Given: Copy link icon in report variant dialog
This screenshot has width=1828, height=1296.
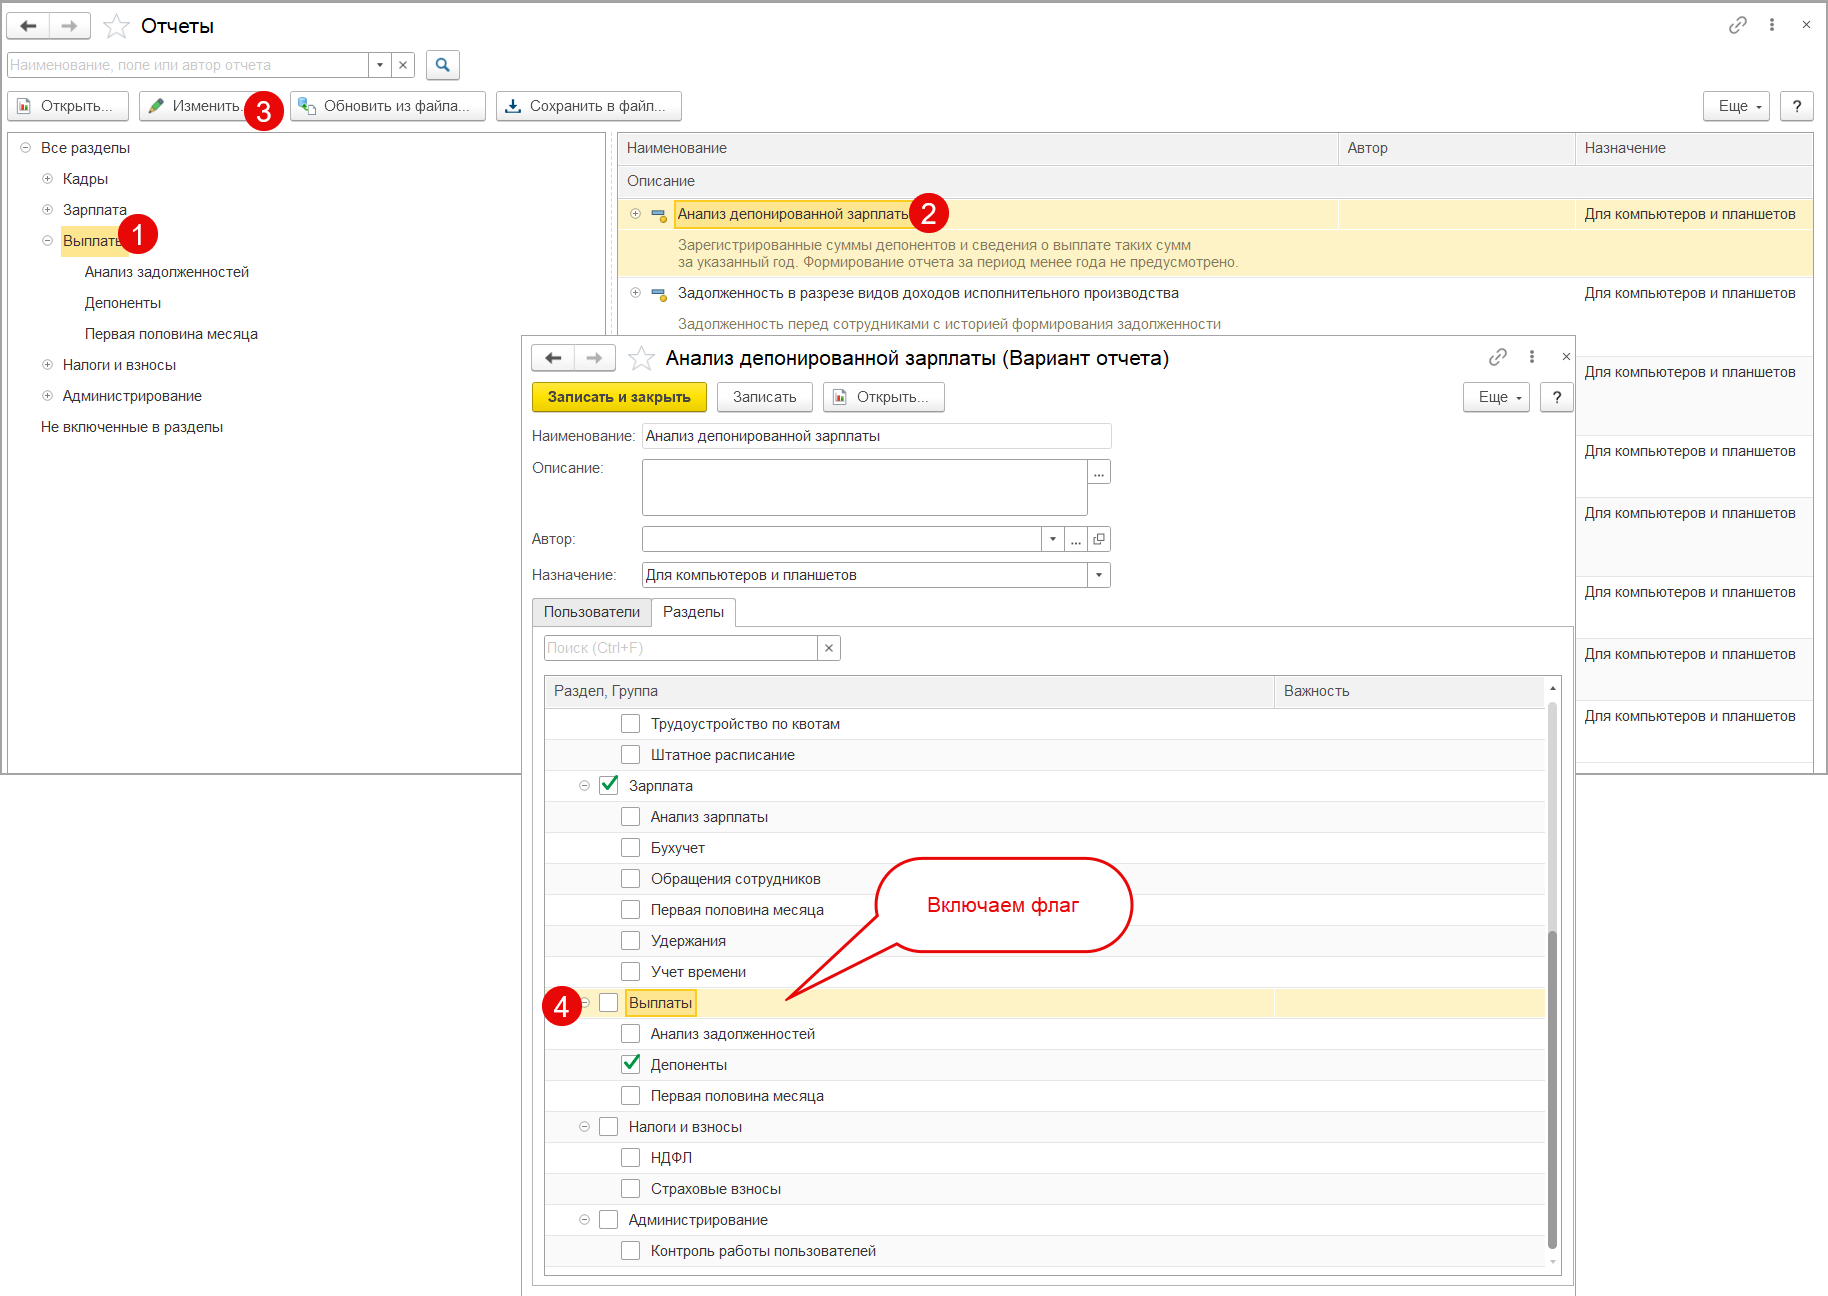Looking at the screenshot, I should click(1497, 357).
